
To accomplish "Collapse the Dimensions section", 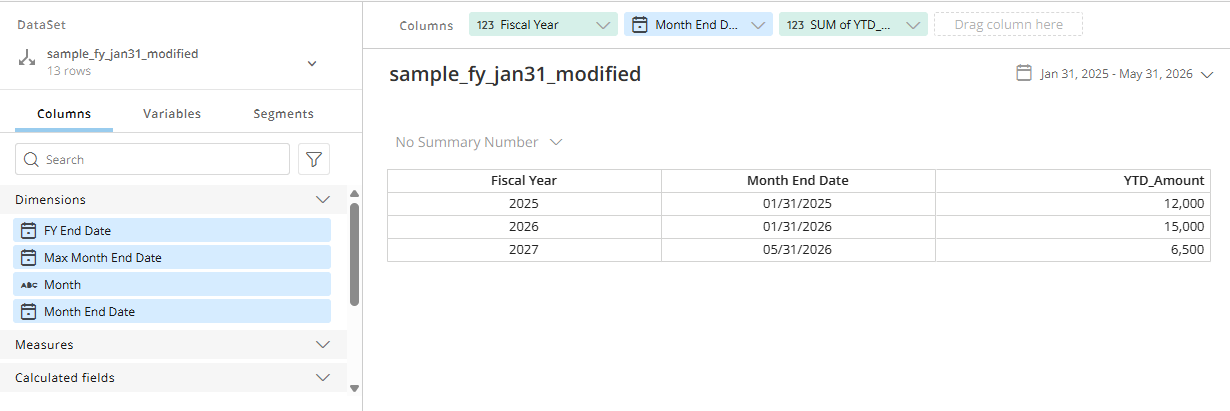I will (322, 200).
